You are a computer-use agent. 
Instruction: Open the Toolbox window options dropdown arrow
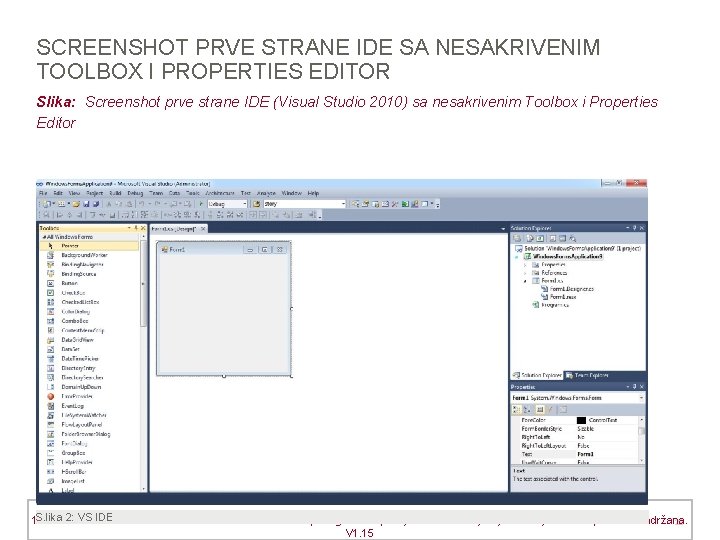coord(129,228)
